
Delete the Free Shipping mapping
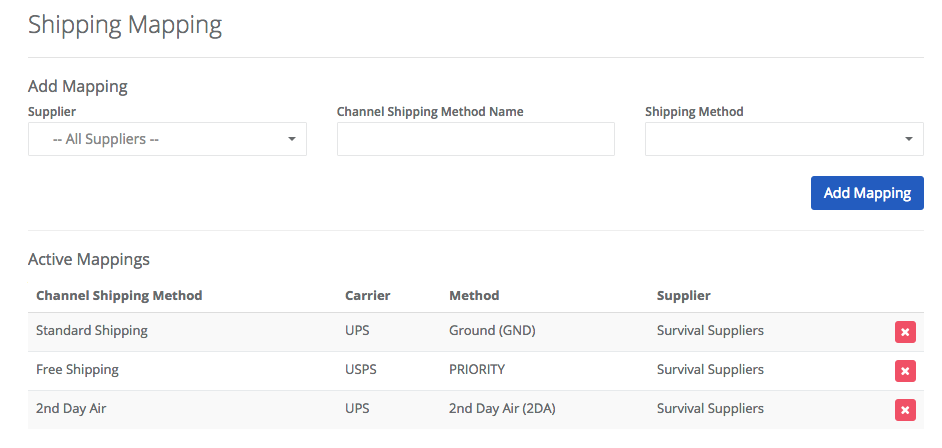[x=905, y=371]
